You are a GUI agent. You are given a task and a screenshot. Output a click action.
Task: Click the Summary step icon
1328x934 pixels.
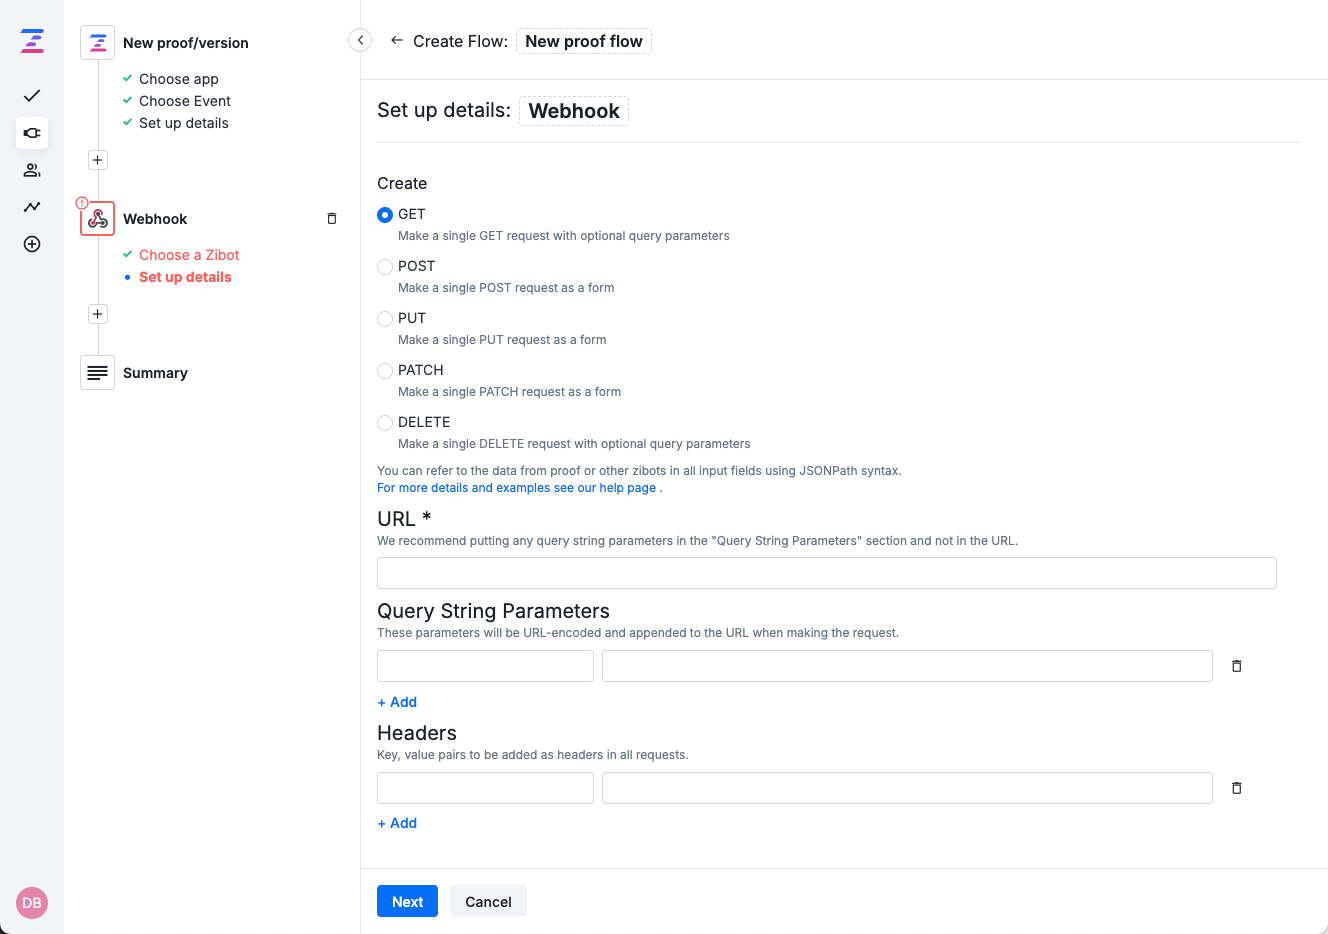(x=97, y=372)
